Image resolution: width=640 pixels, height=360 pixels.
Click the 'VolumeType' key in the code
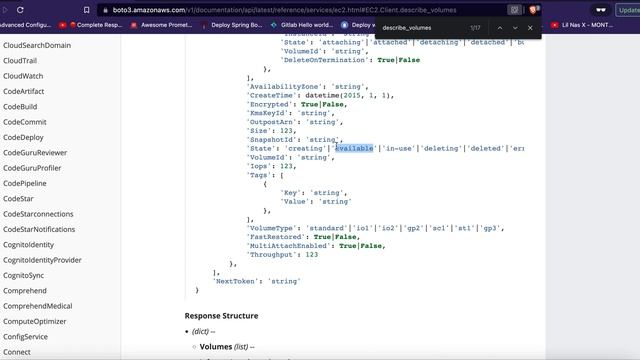click(x=271, y=228)
